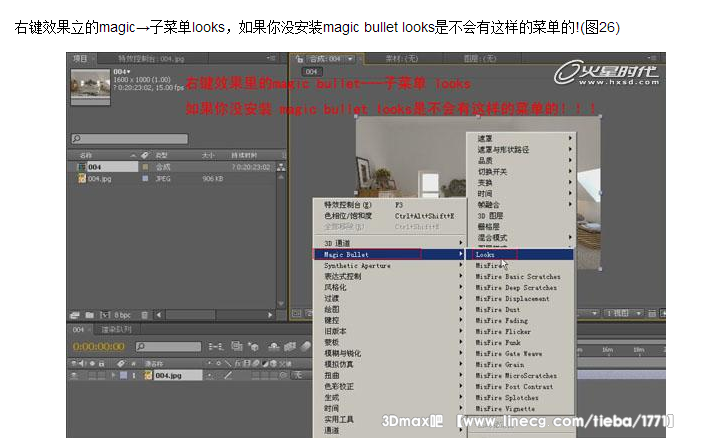Click the Interpret Footage icon in Project panel
Image resolution: width=703 pixels, height=438 pixels.
click(74, 315)
